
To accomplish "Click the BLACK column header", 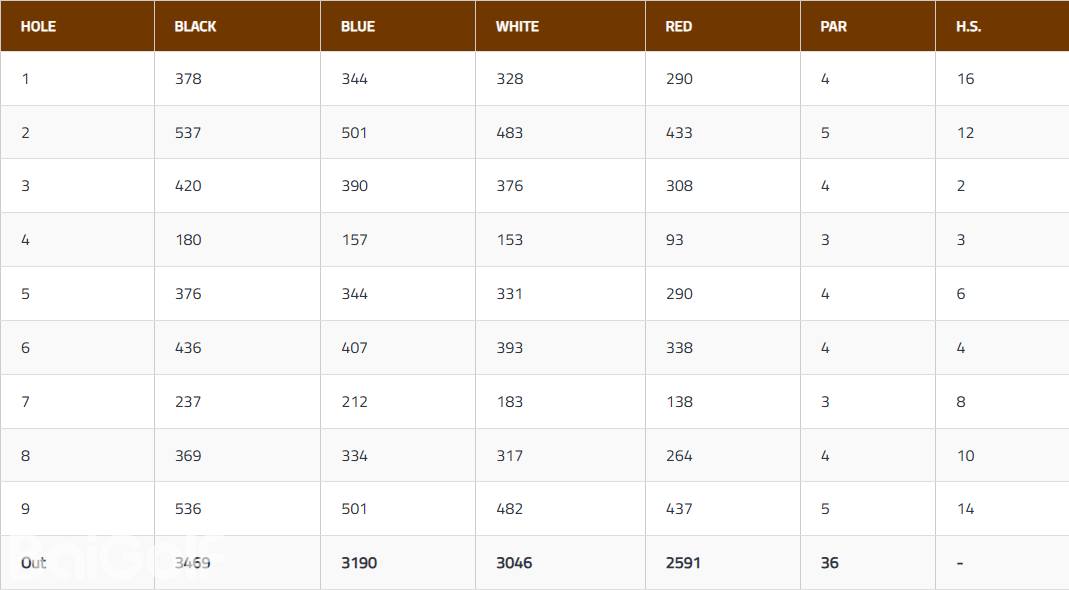I will (195, 26).
